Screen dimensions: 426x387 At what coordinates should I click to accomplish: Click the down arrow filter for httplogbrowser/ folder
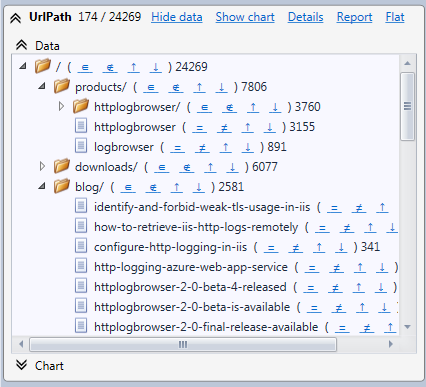click(x=275, y=108)
